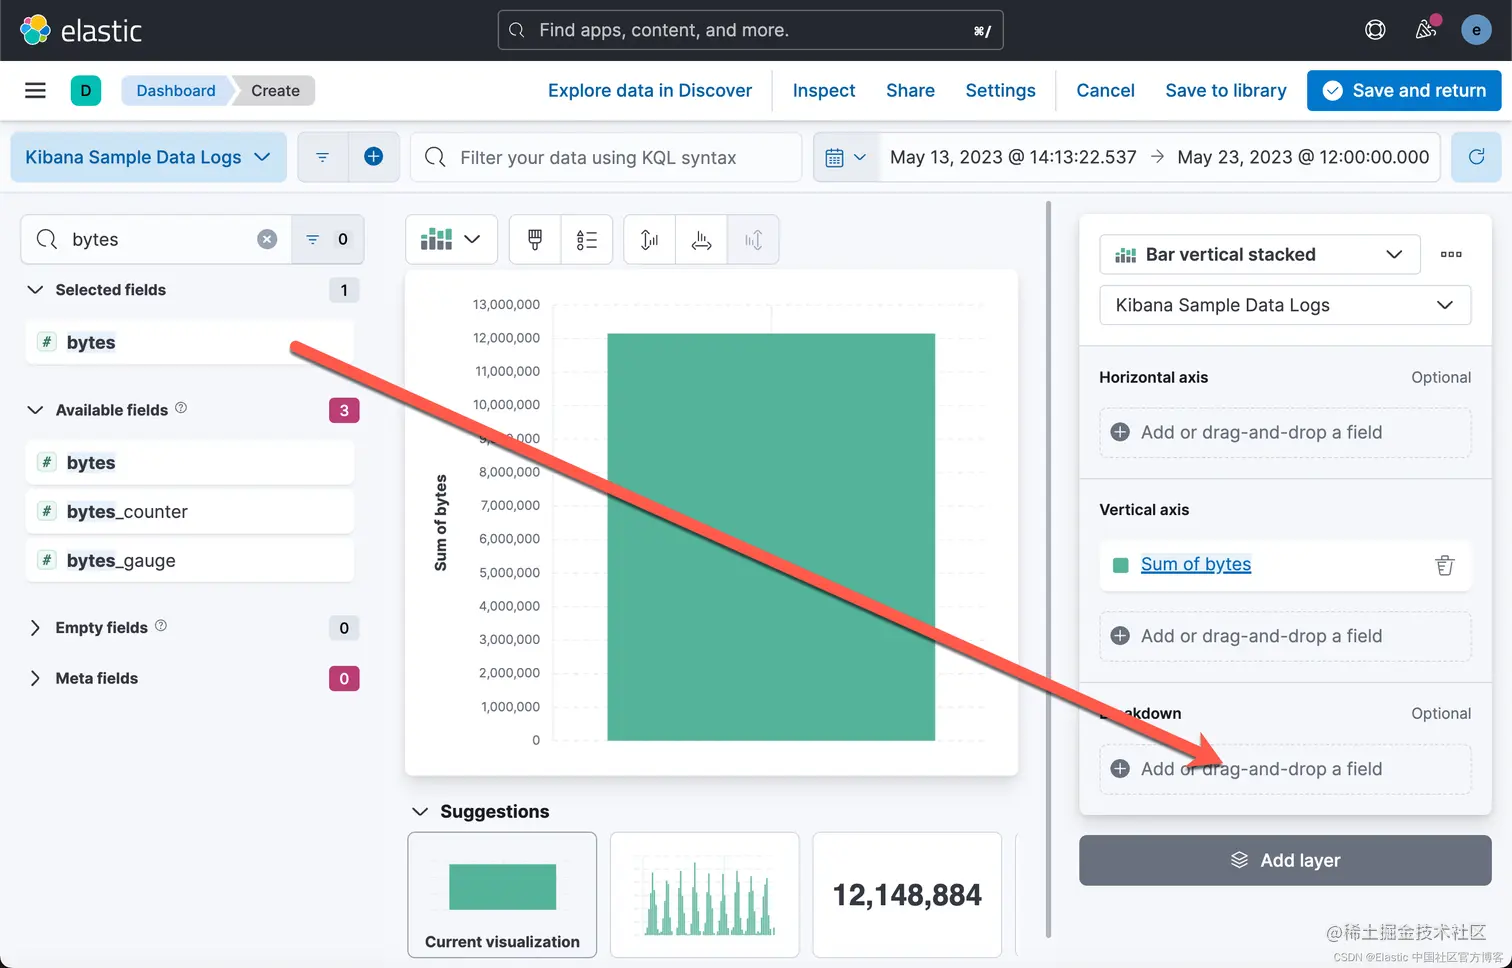Click the number icon of bytes_gauge field
1512x968 pixels.
[x=47, y=560]
